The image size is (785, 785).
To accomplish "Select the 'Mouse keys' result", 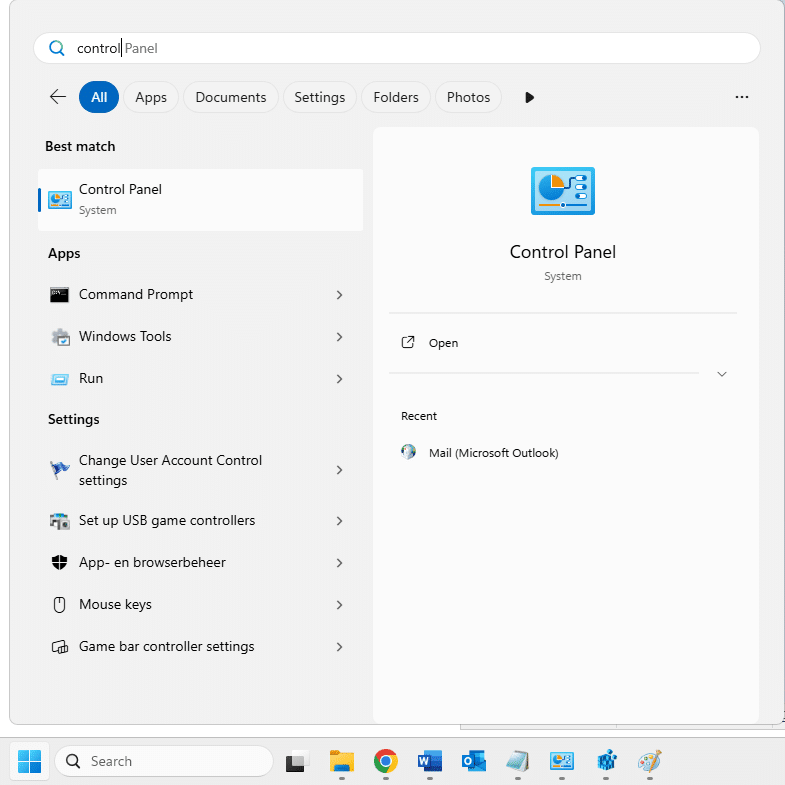I will 115,605.
